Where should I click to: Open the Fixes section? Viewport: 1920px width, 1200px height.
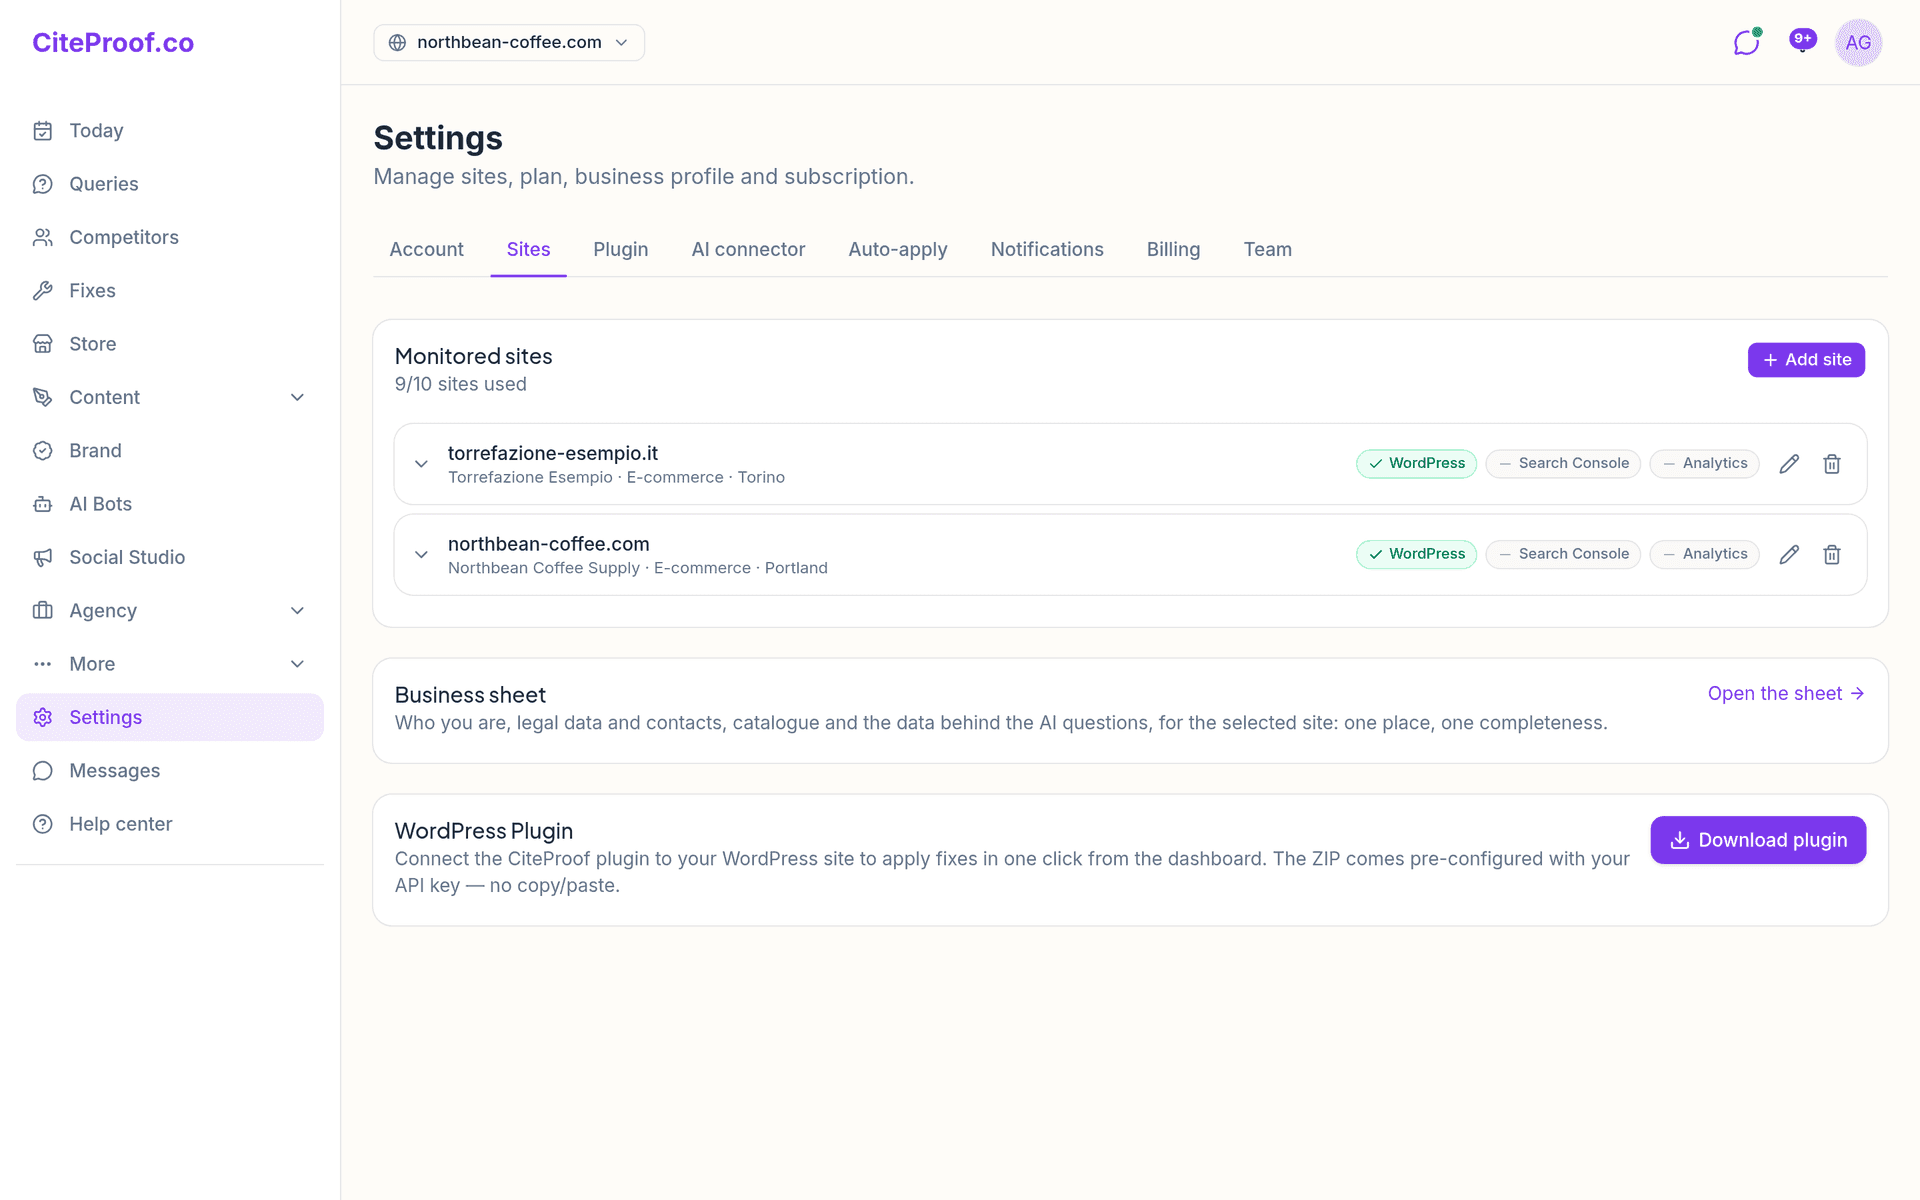pyautogui.click(x=170, y=291)
